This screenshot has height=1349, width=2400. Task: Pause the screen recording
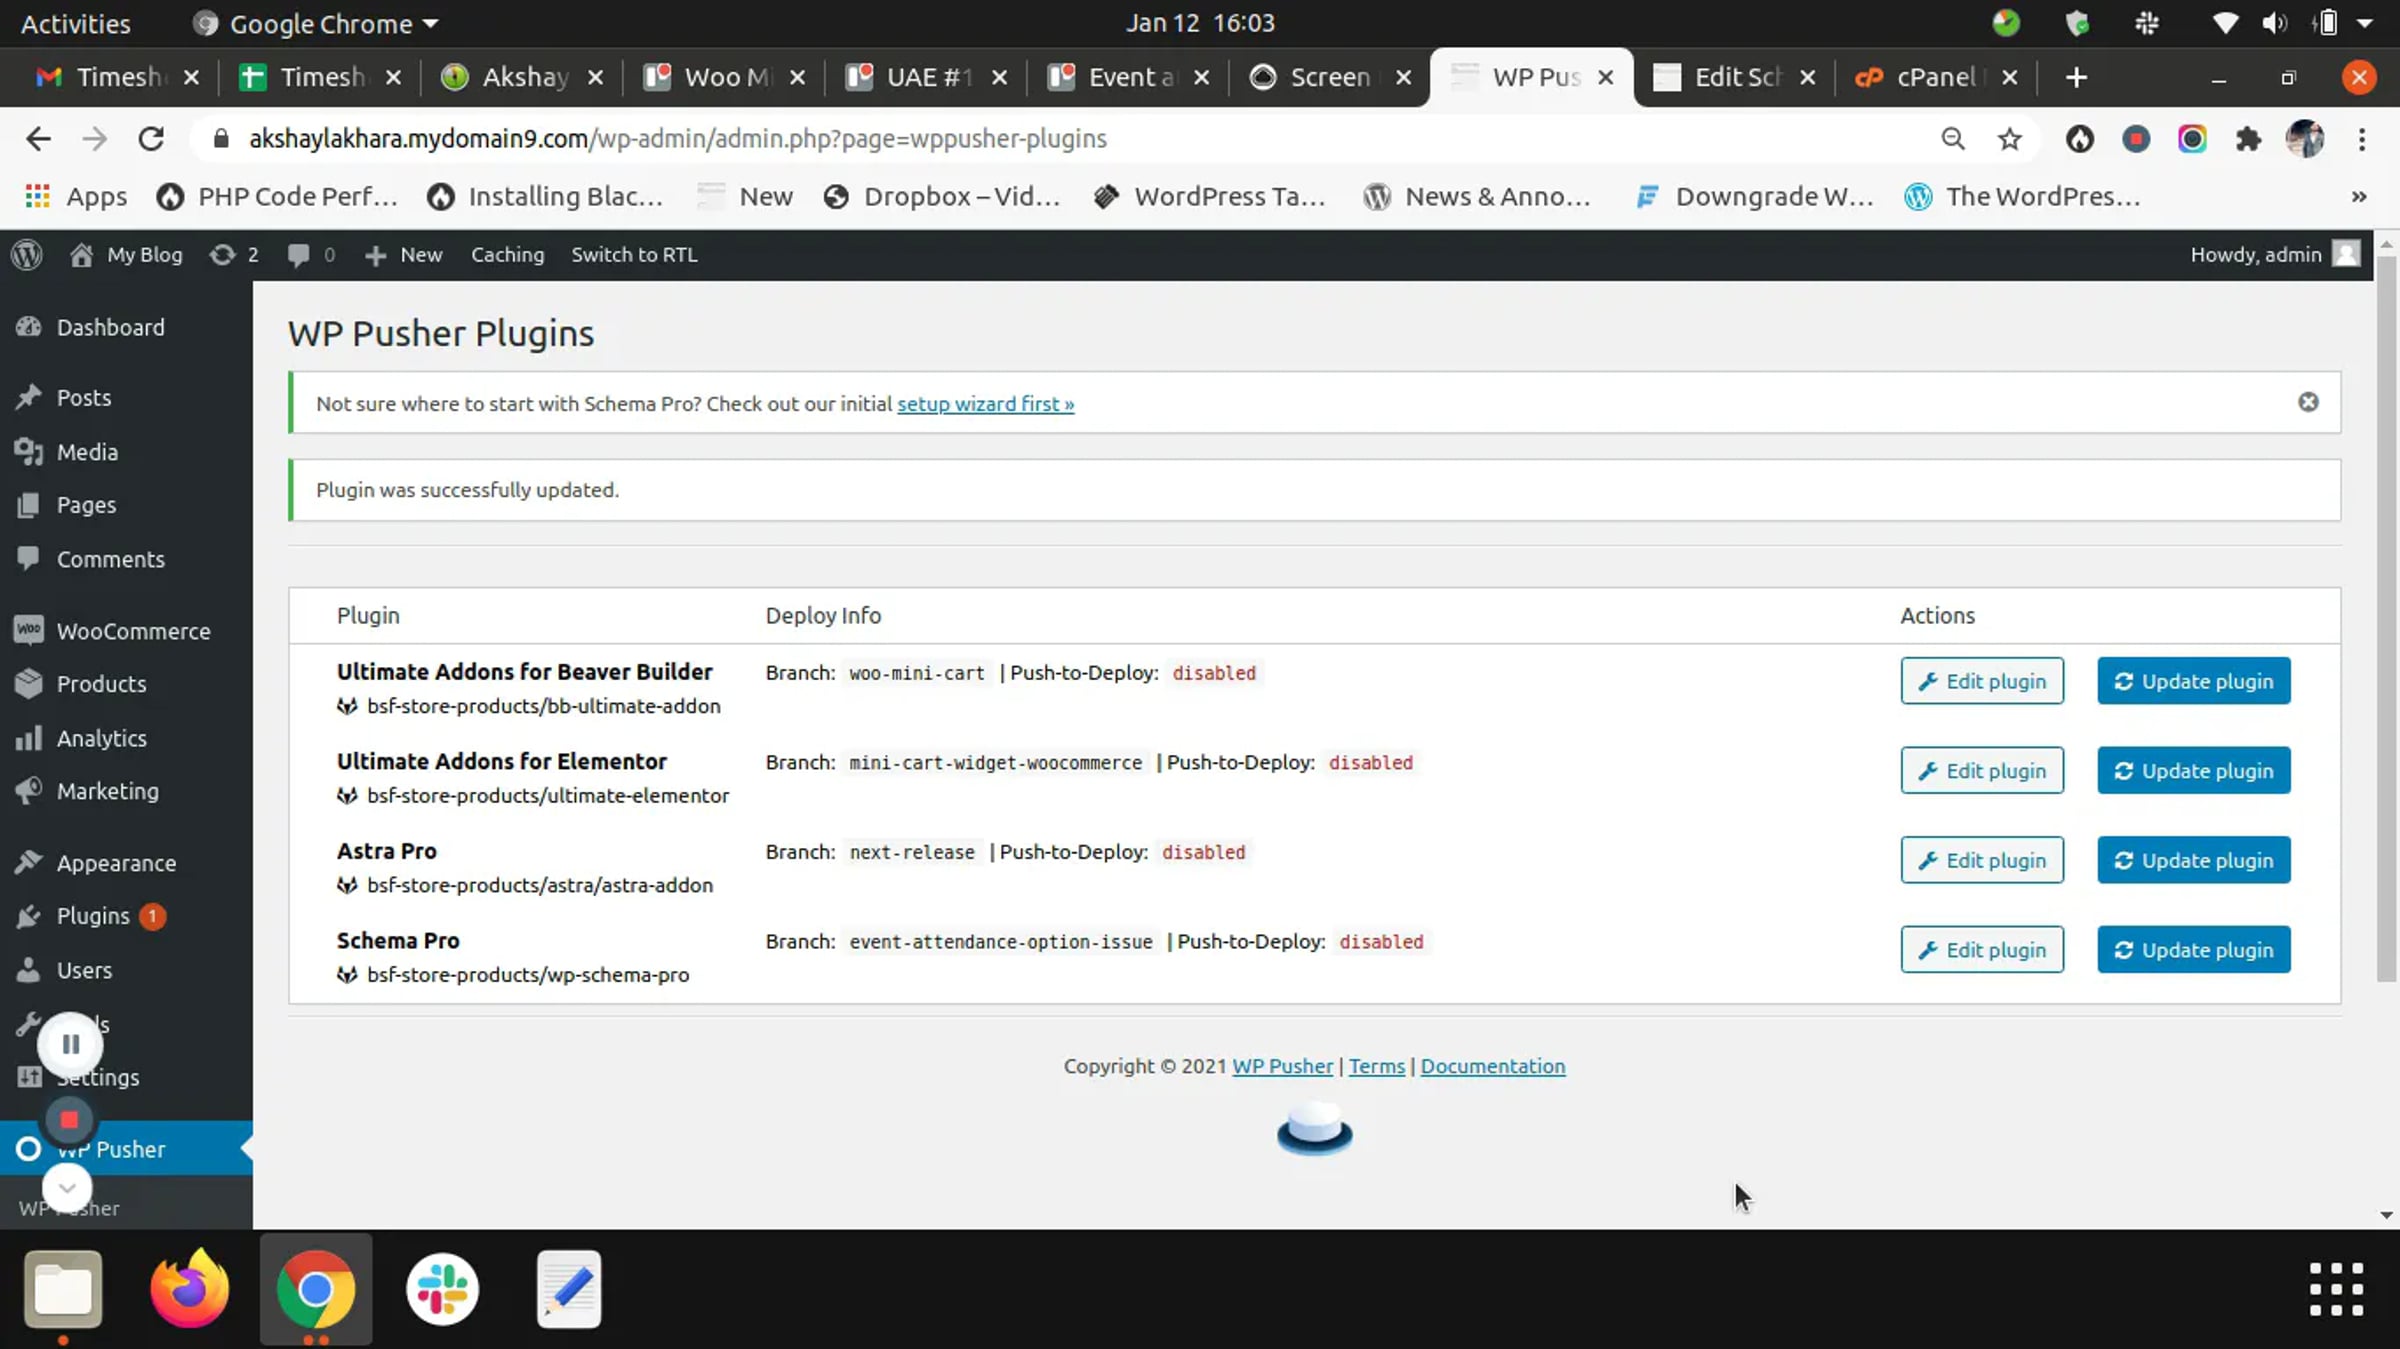70,1044
